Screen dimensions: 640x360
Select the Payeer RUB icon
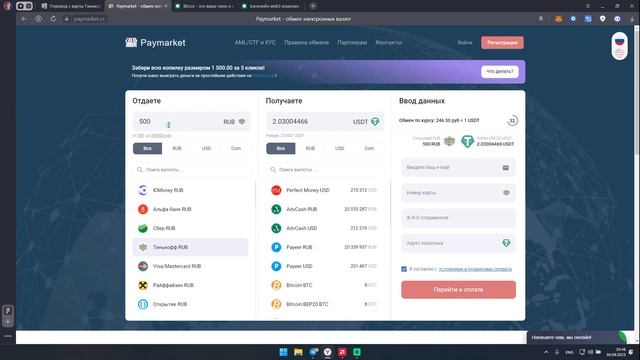pyautogui.click(x=276, y=247)
